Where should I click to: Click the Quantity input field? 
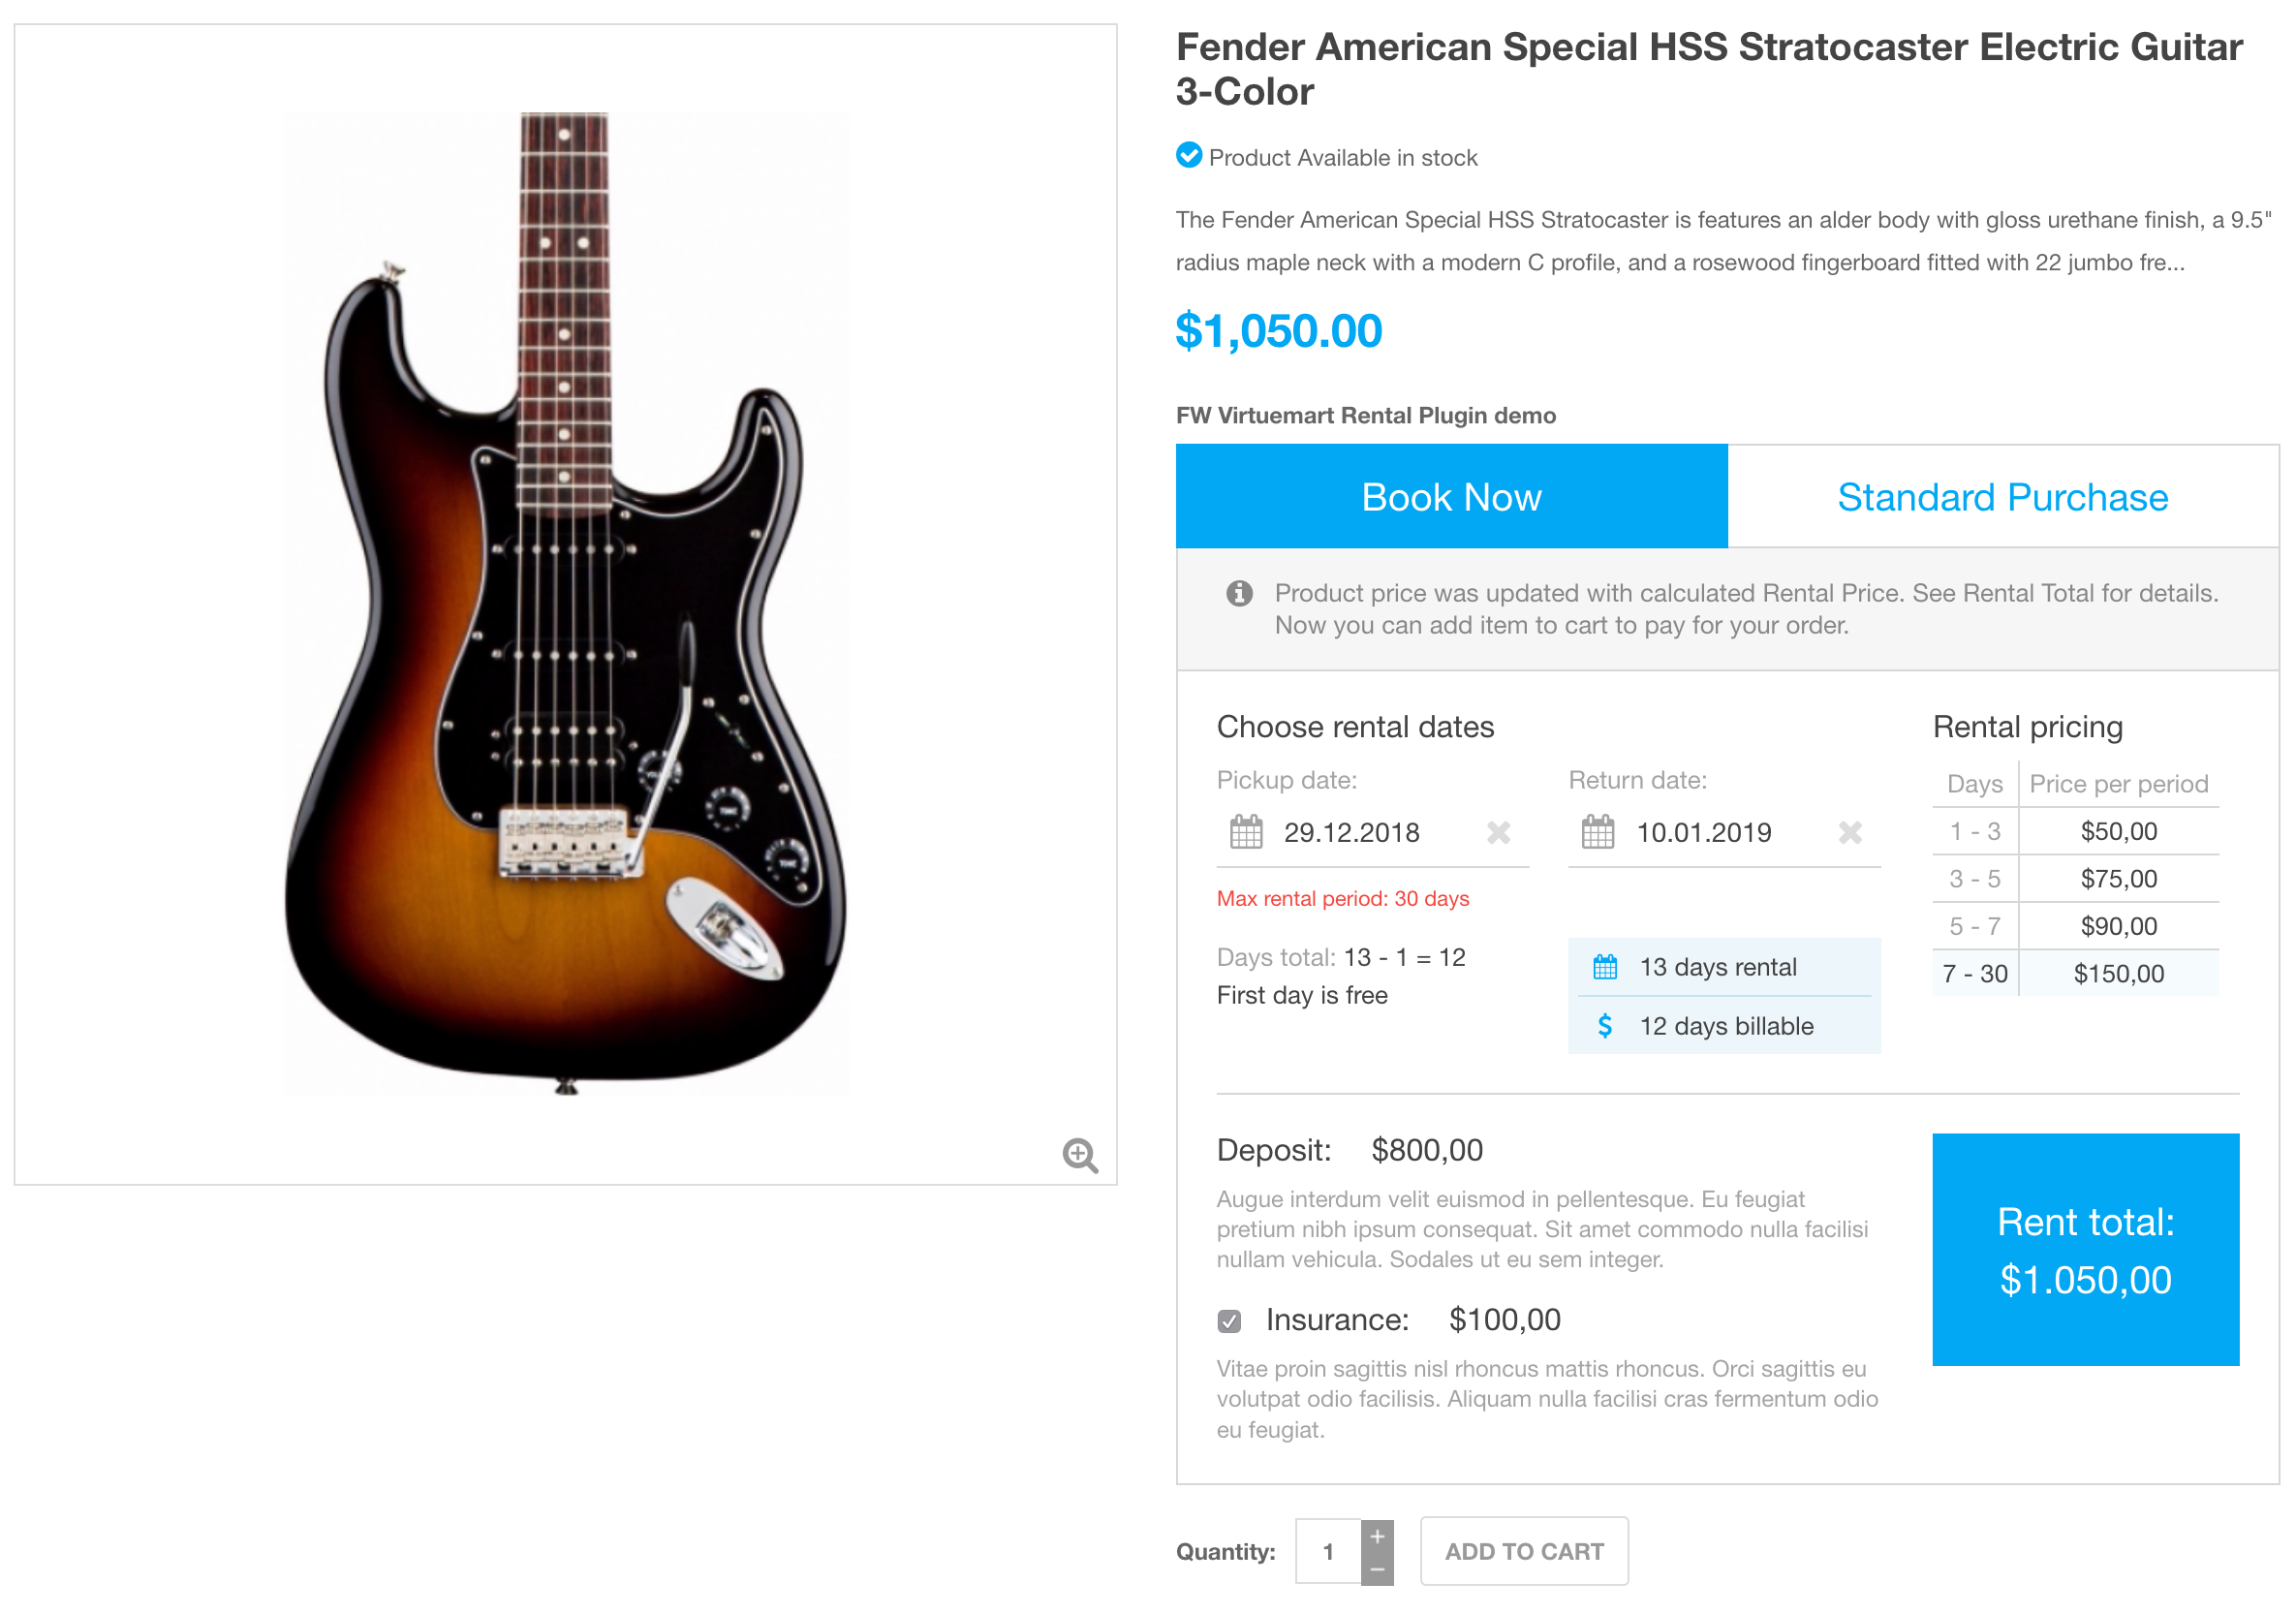(x=1328, y=1551)
